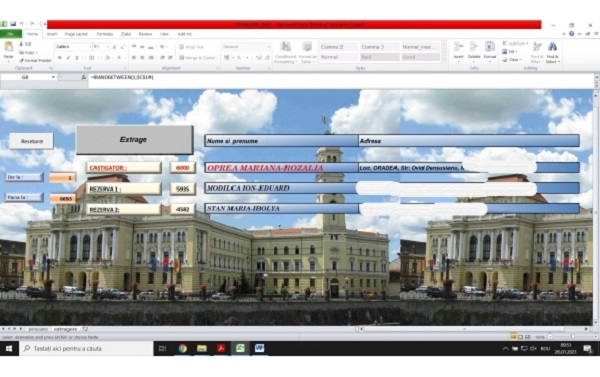Open the Page Layout ribbon tab
This screenshot has height=377, width=600.
click(x=76, y=34)
